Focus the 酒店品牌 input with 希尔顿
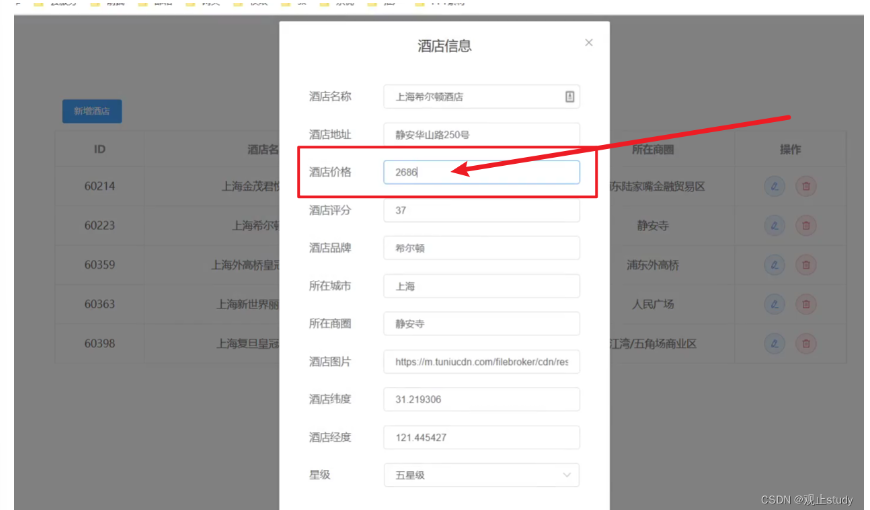Screen dimensions: 870x510 point(482,248)
